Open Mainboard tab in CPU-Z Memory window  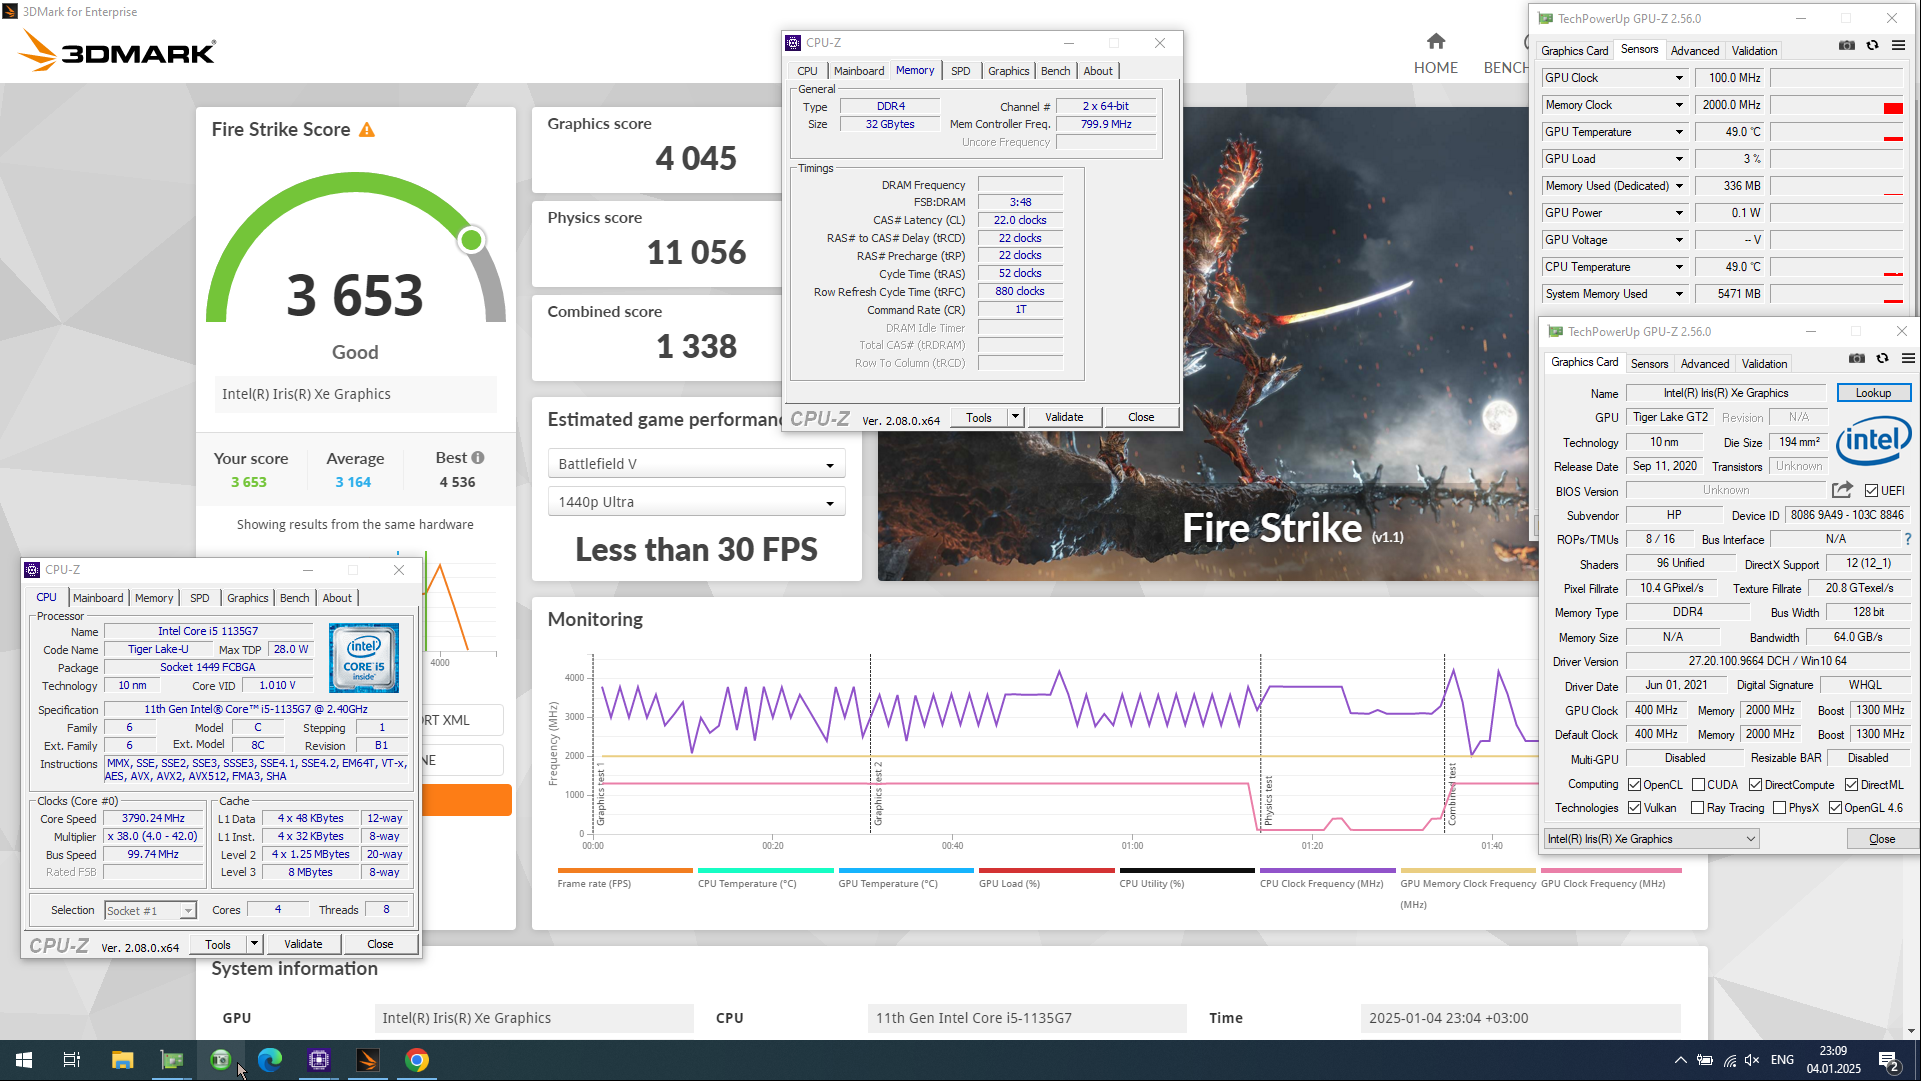point(859,71)
